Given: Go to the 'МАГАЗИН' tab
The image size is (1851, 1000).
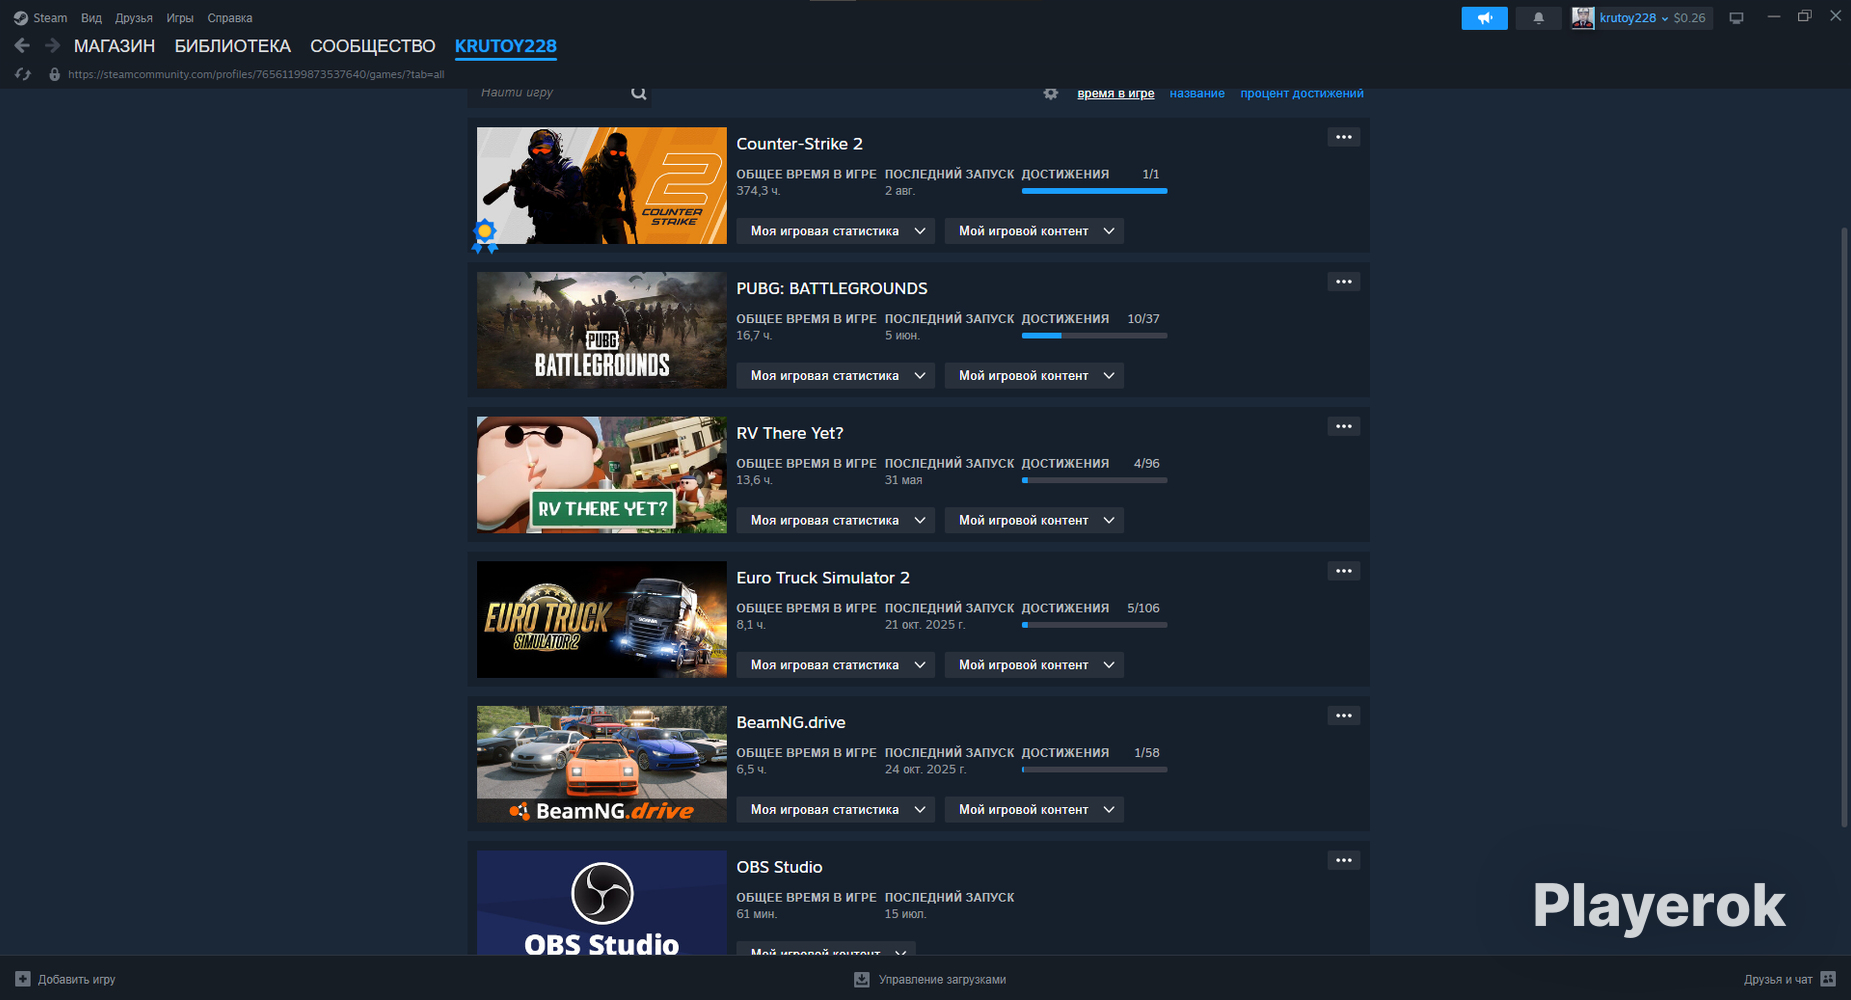Looking at the screenshot, I should (114, 46).
